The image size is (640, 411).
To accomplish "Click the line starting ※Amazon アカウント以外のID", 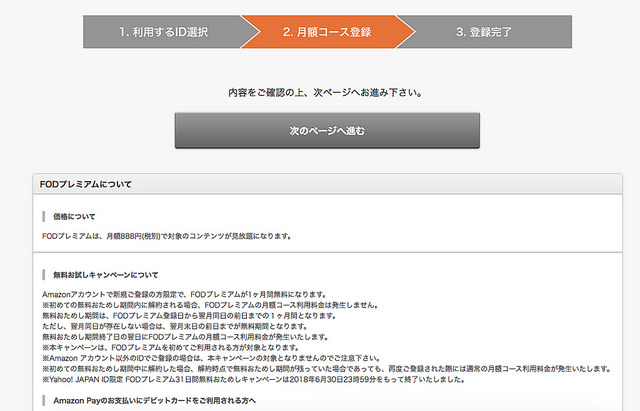I will pyautogui.click(x=211, y=358).
